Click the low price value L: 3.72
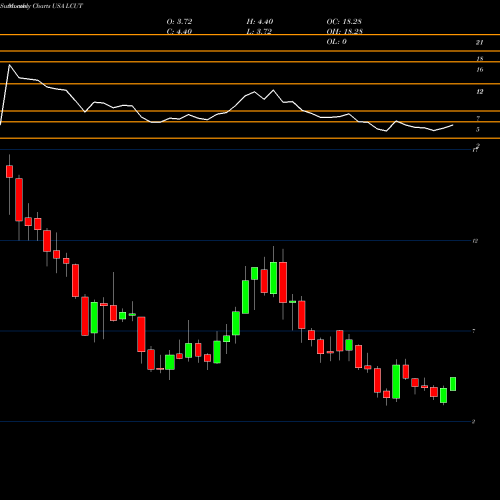This screenshot has width=500, height=500. pyautogui.click(x=259, y=32)
